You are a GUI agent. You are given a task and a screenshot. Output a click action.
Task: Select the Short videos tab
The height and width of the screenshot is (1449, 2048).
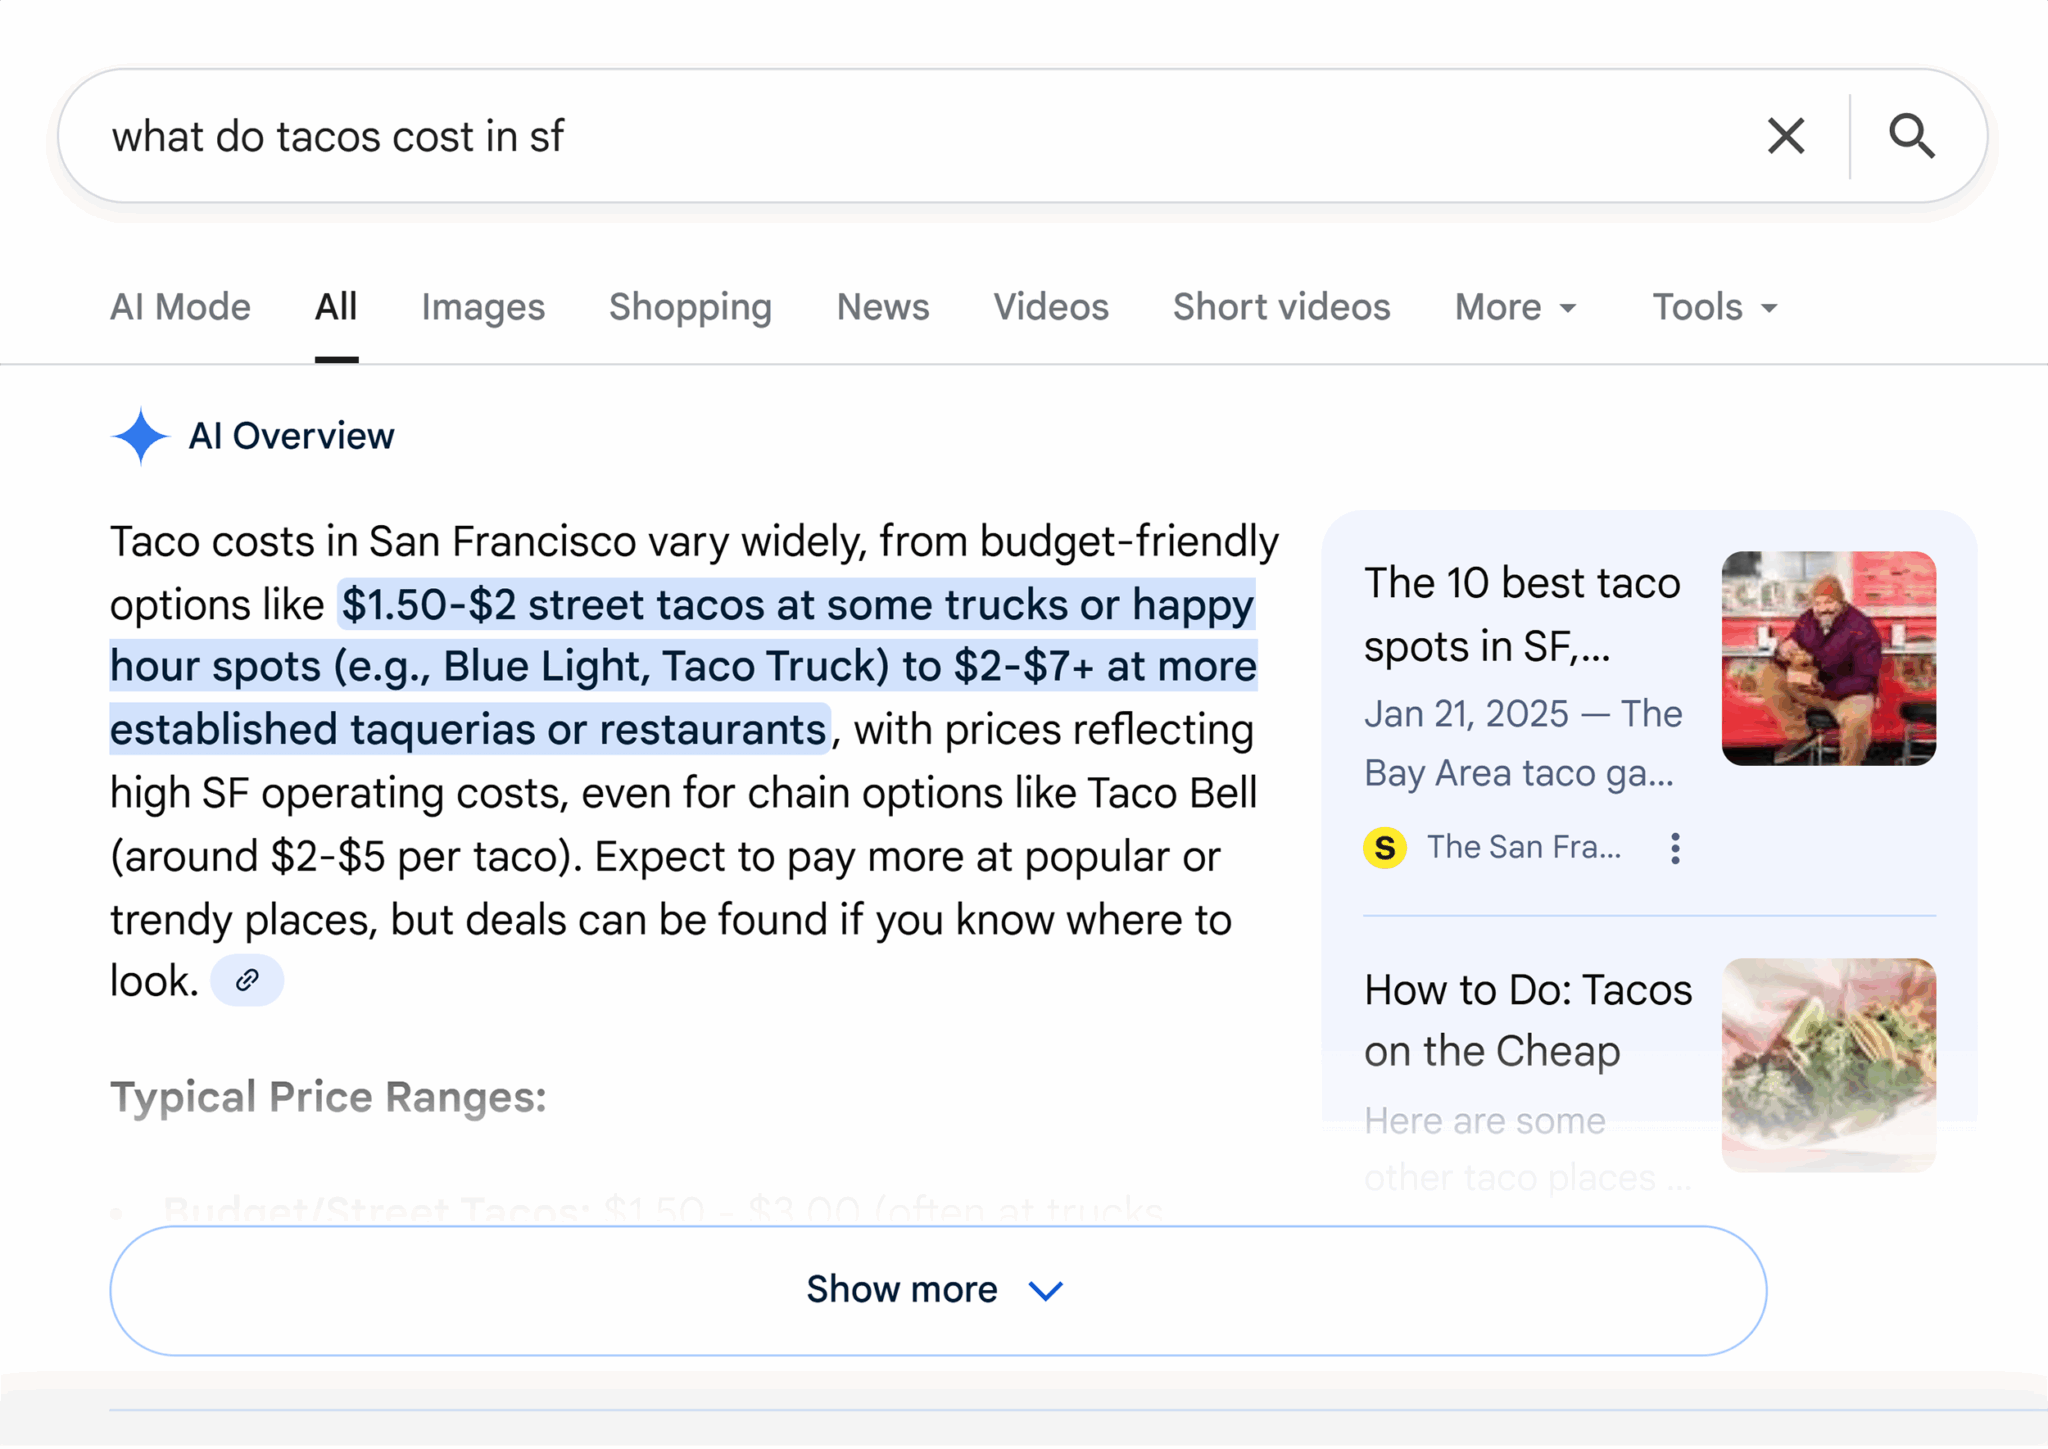tap(1281, 307)
